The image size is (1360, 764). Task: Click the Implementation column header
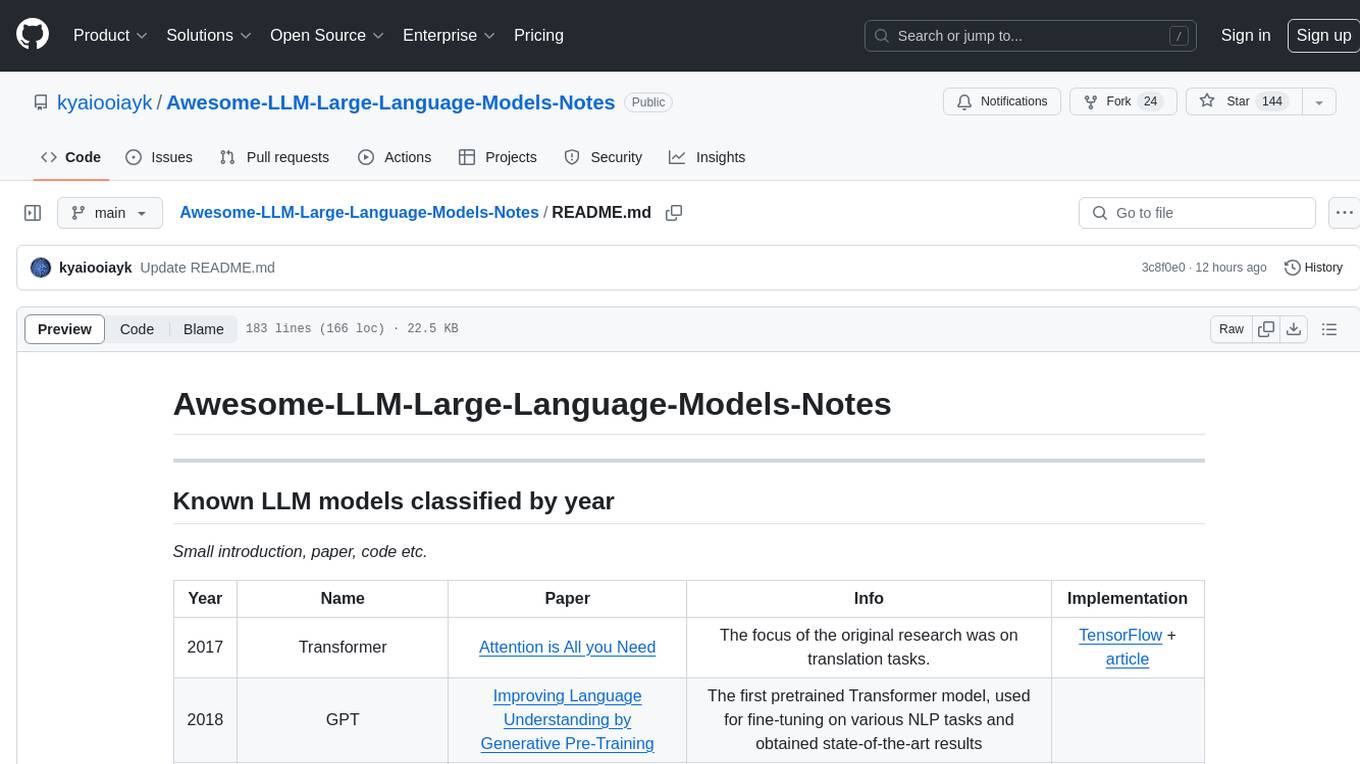1127,598
